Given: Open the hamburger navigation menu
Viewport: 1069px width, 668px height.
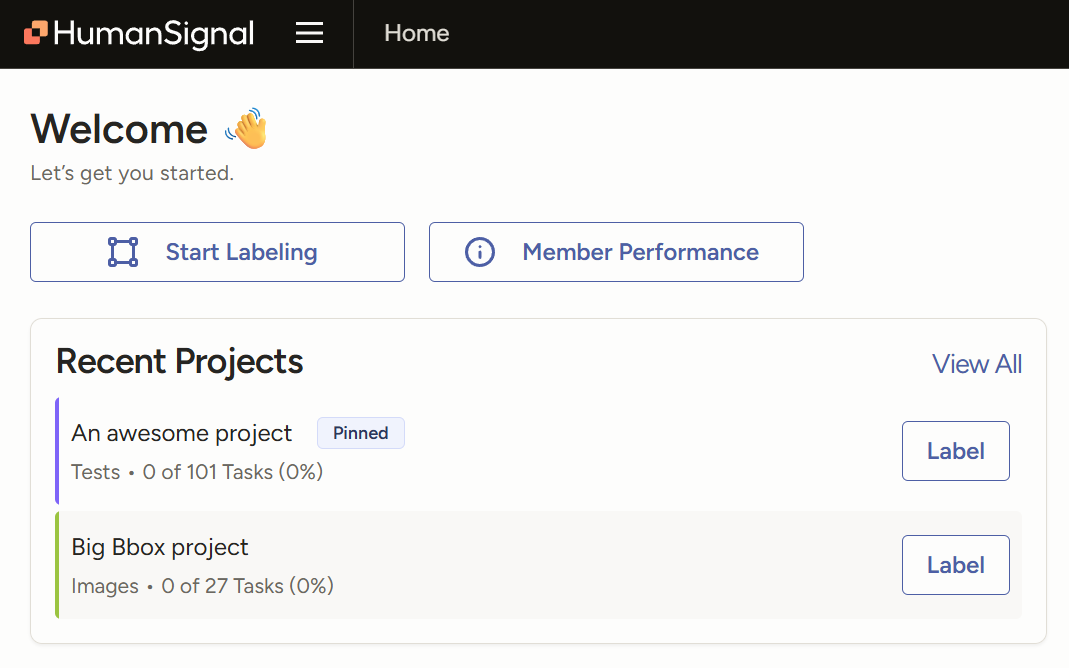Looking at the screenshot, I should [x=310, y=34].
